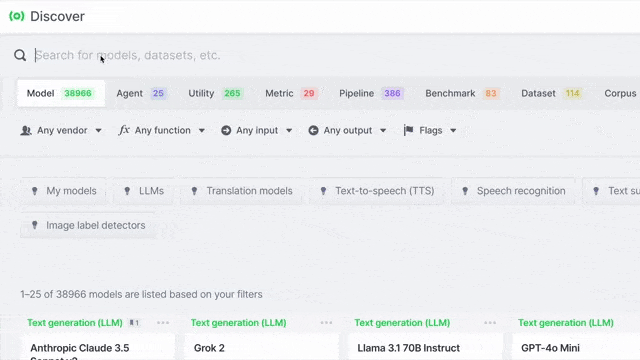
Task: Open the Pipeline tab
Action: 371,93
